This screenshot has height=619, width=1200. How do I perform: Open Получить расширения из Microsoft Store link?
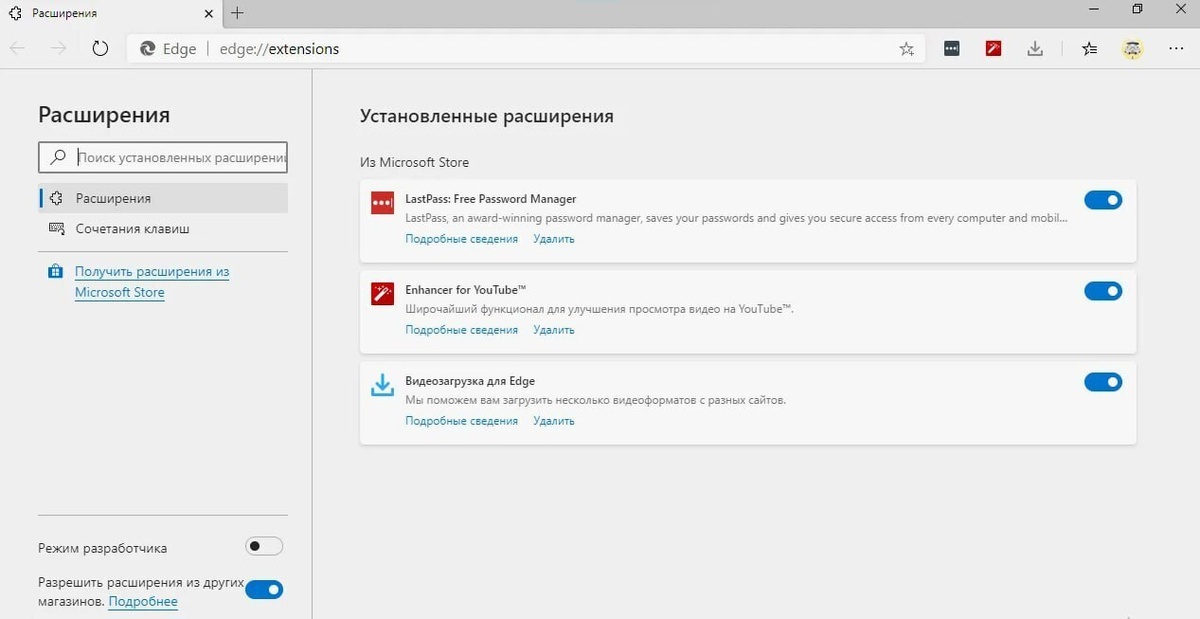pos(152,282)
